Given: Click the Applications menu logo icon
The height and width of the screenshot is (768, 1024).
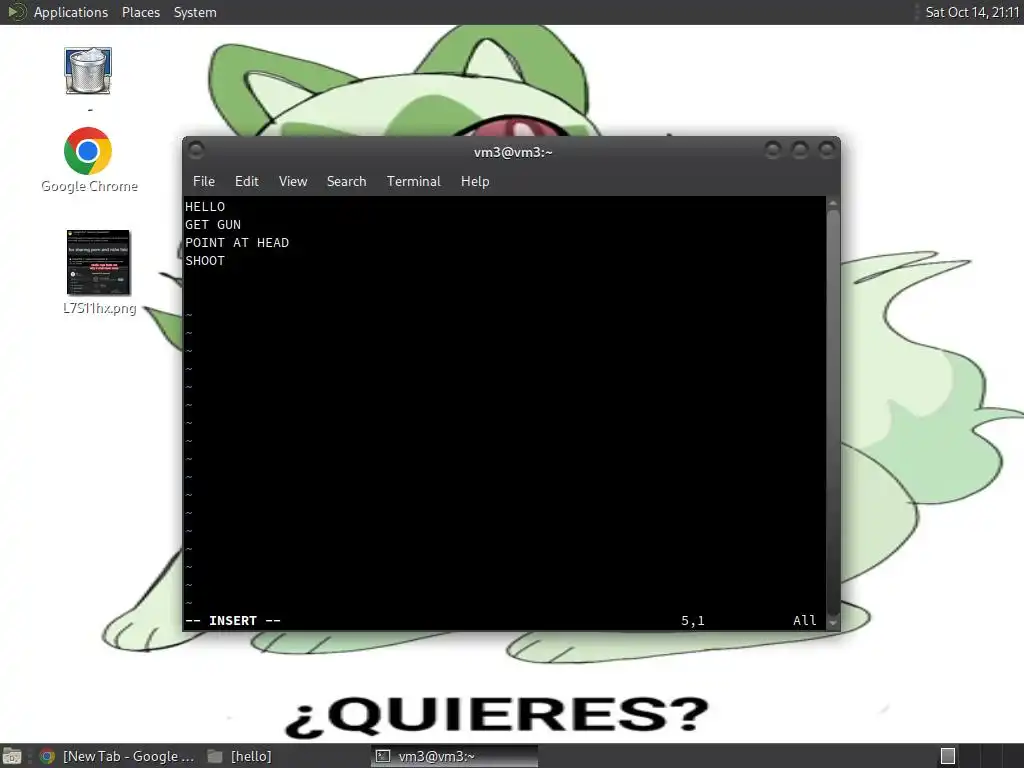Looking at the screenshot, I should tap(16, 12).
